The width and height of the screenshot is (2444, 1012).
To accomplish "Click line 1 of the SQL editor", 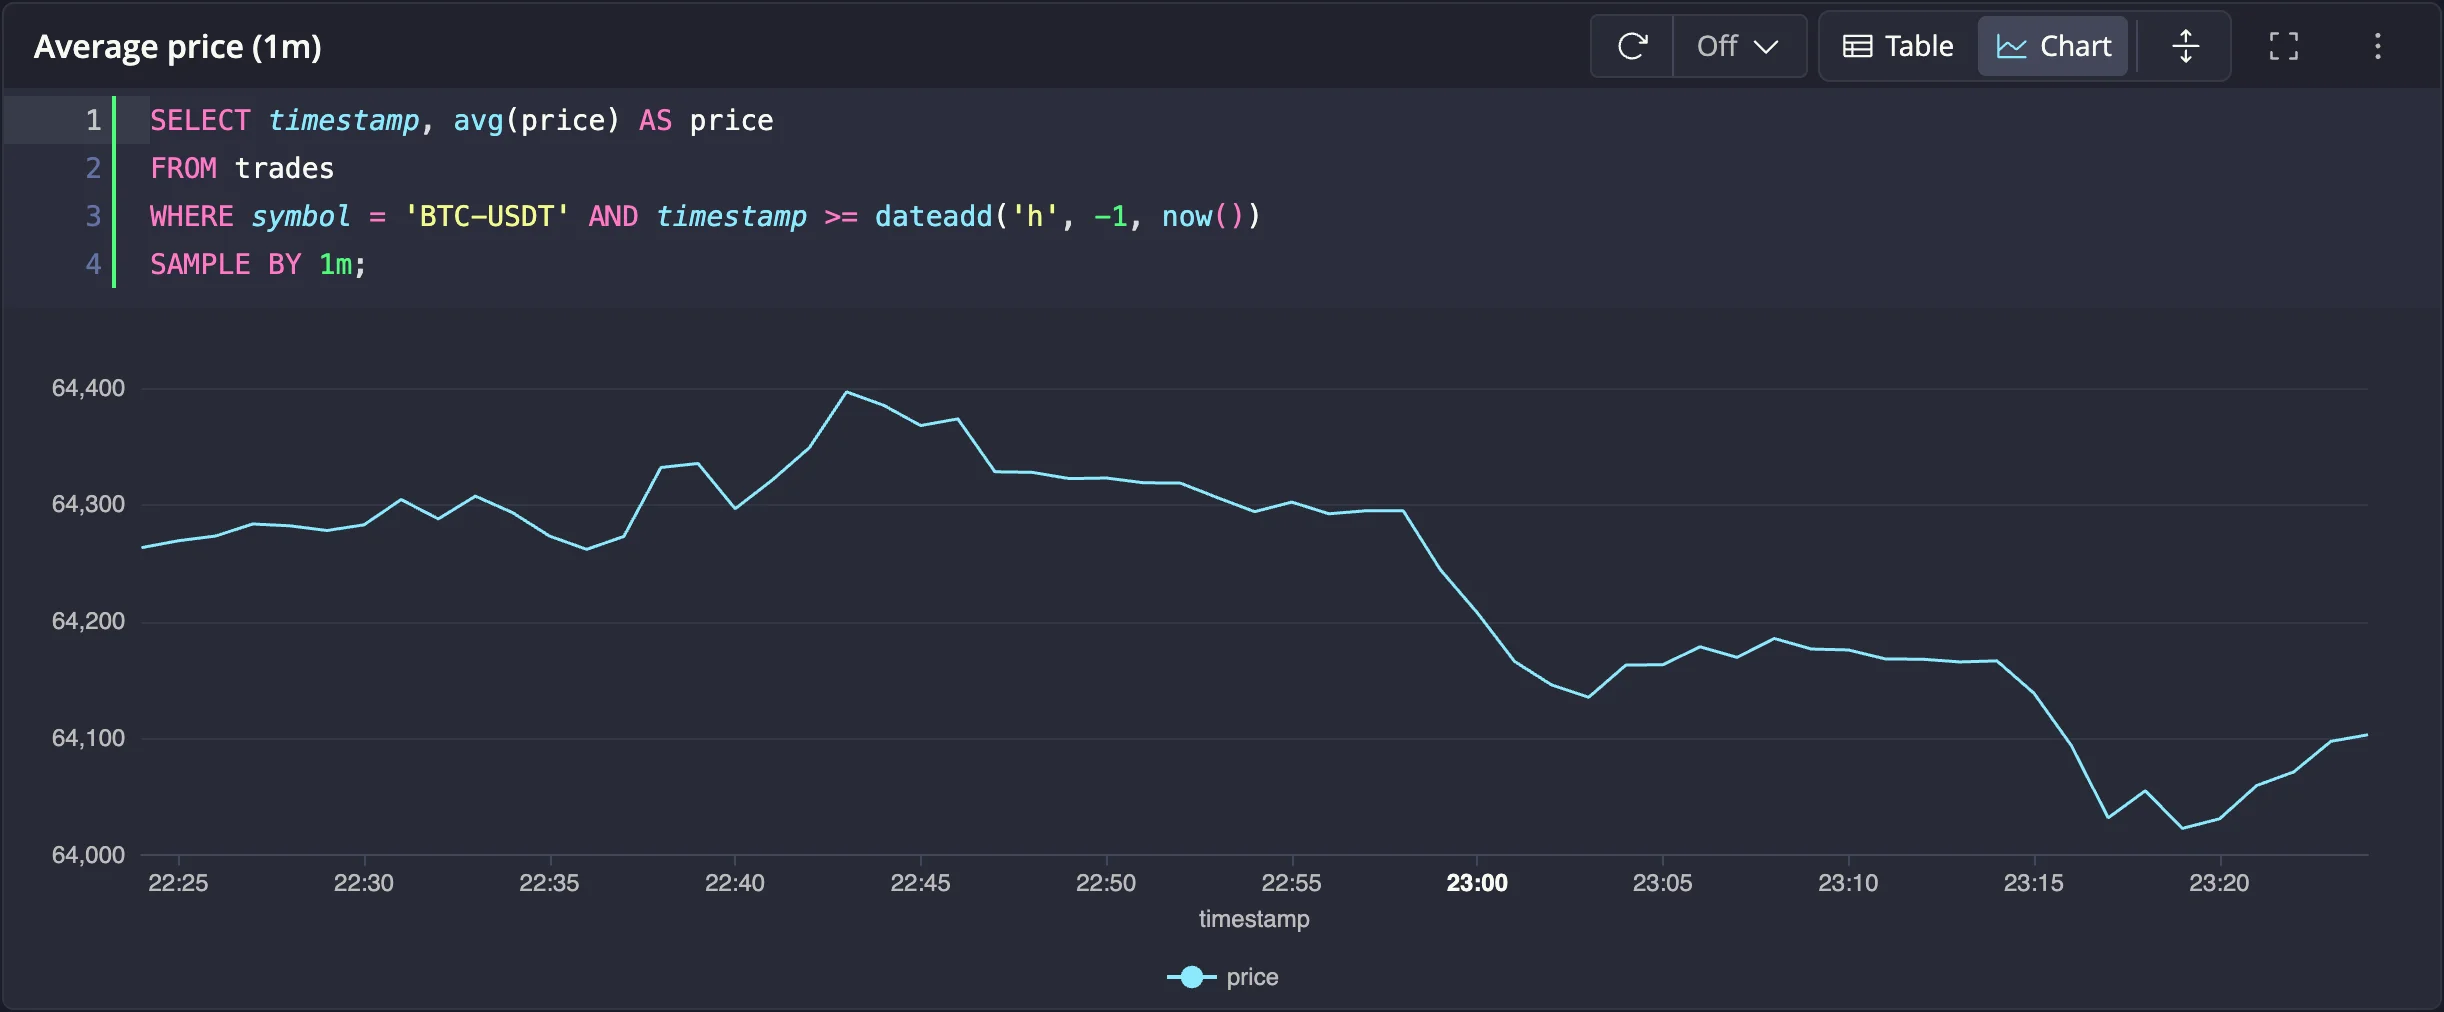I will click(x=461, y=120).
